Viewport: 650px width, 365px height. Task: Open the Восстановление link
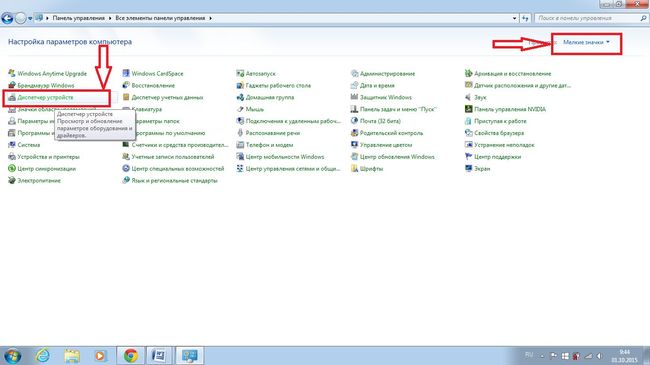coord(153,85)
